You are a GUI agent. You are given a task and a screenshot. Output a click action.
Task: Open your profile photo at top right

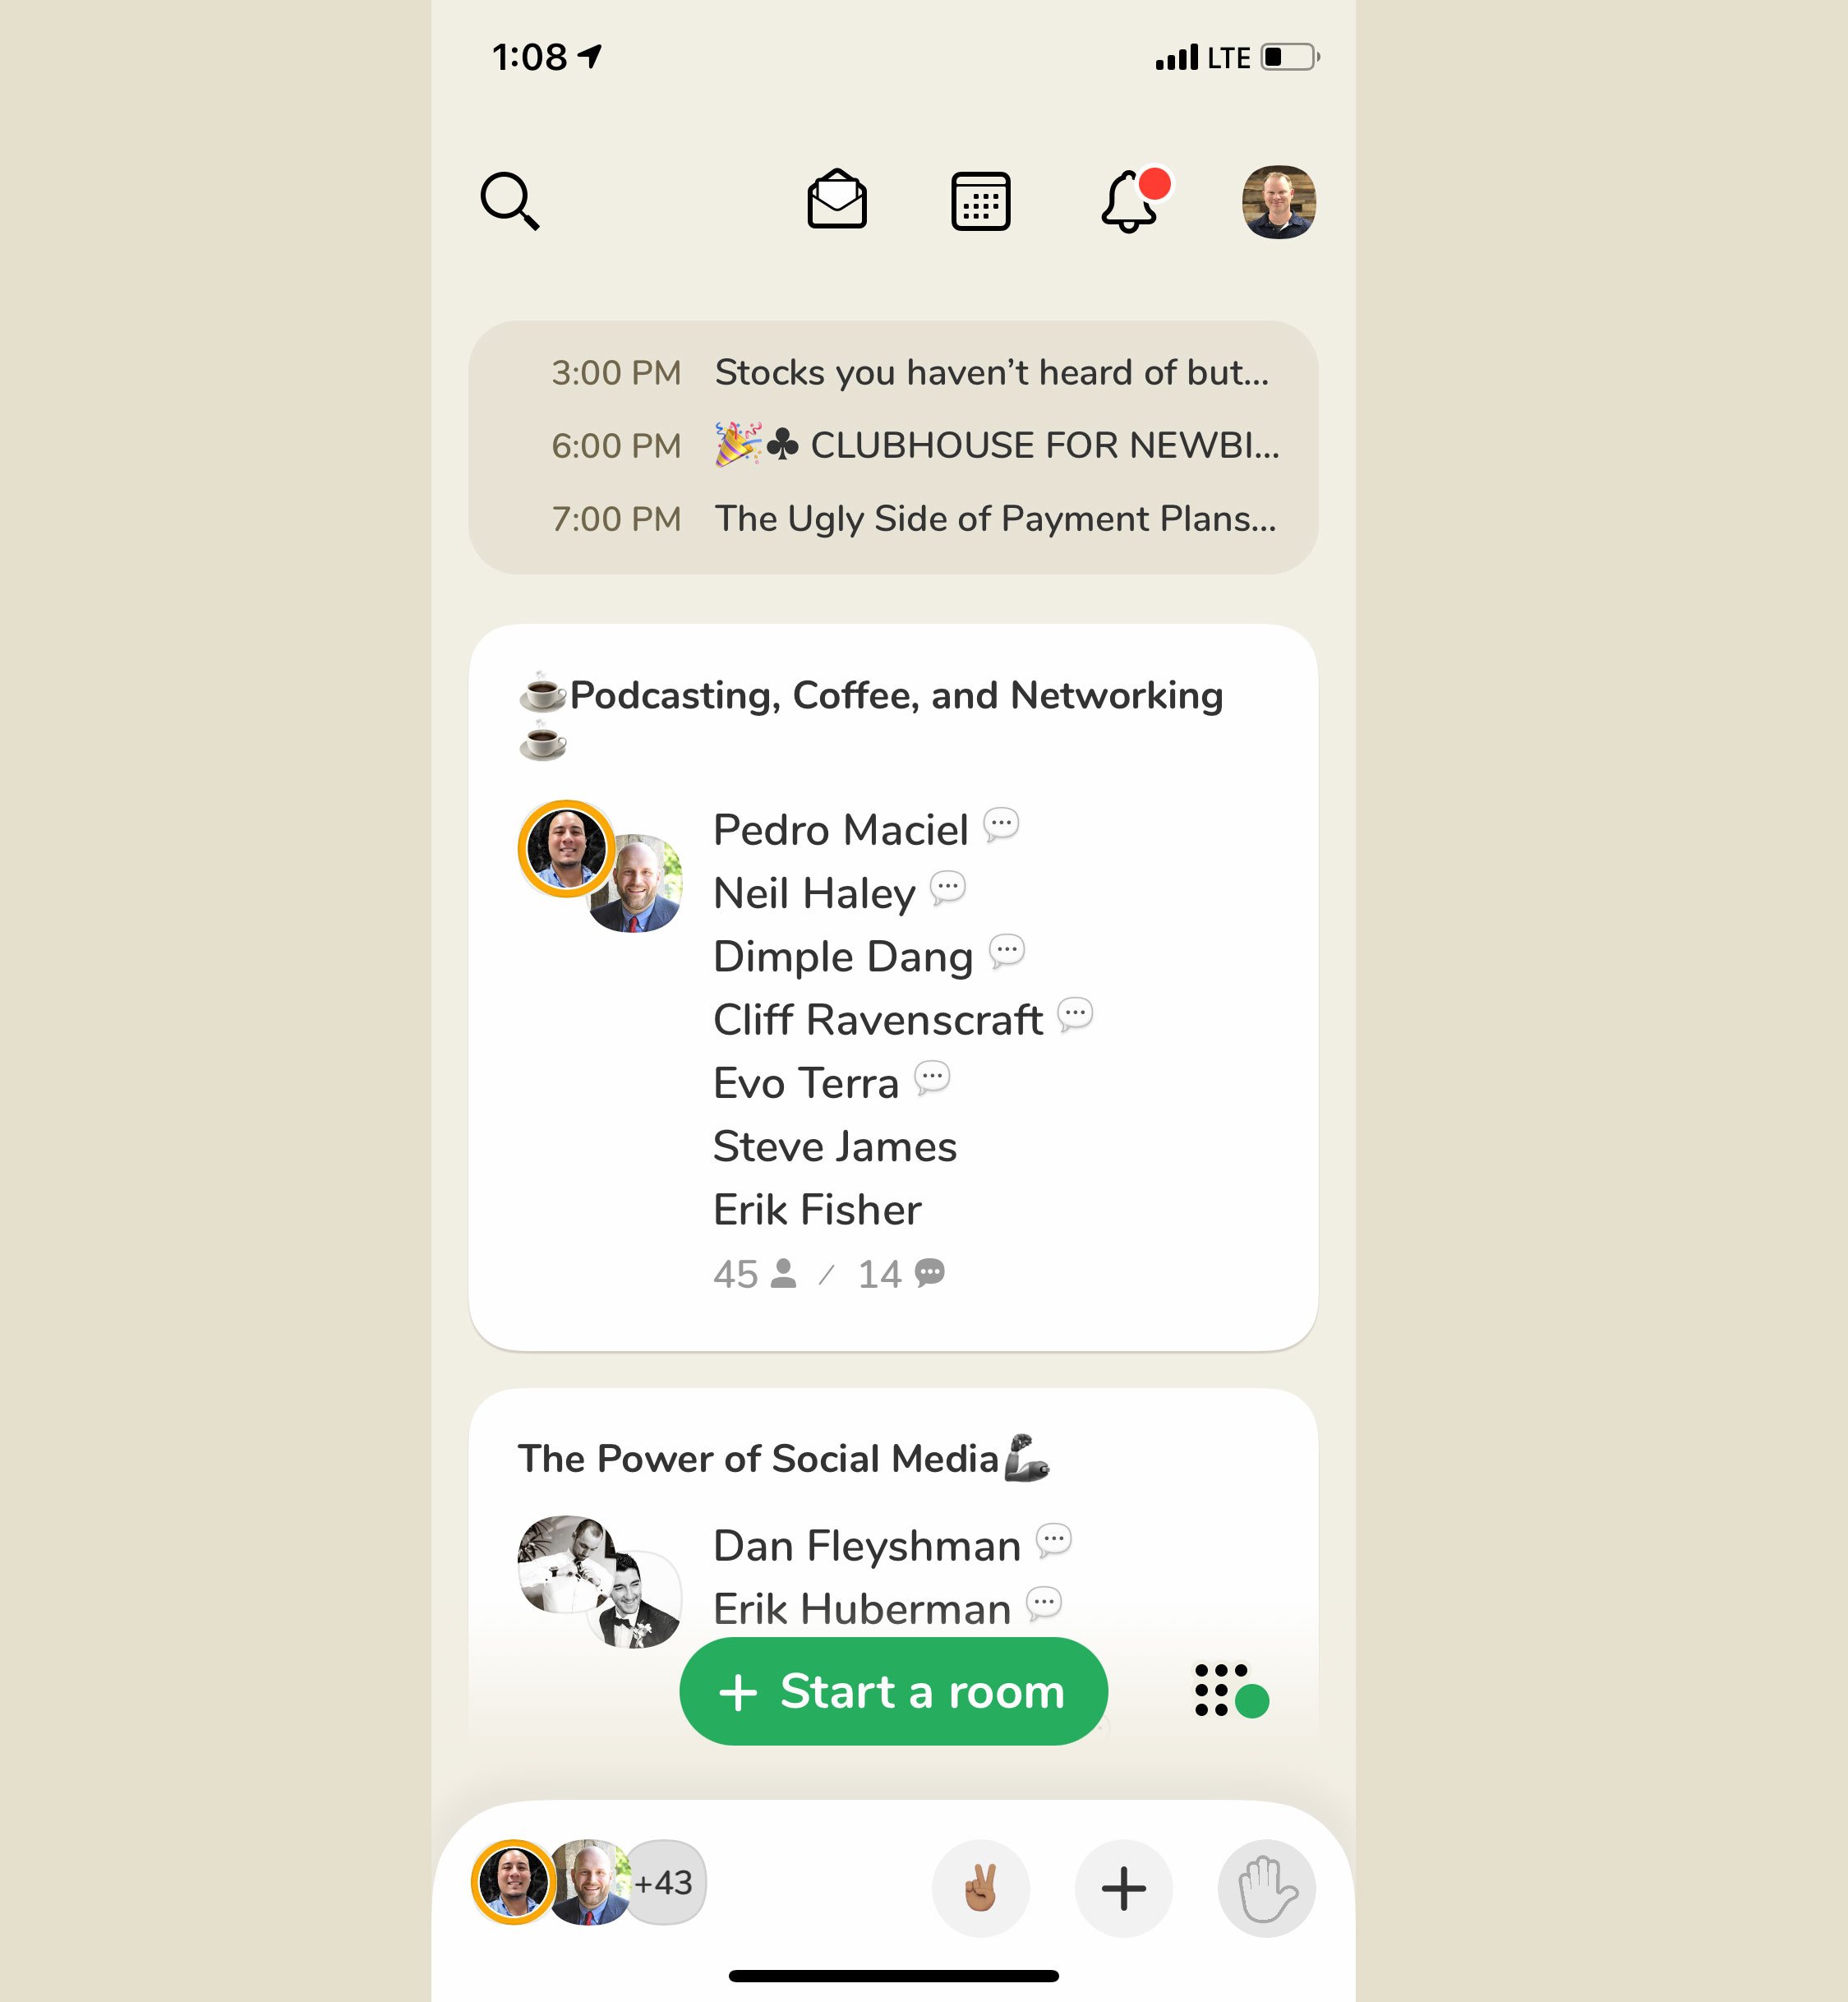point(1278,202)
